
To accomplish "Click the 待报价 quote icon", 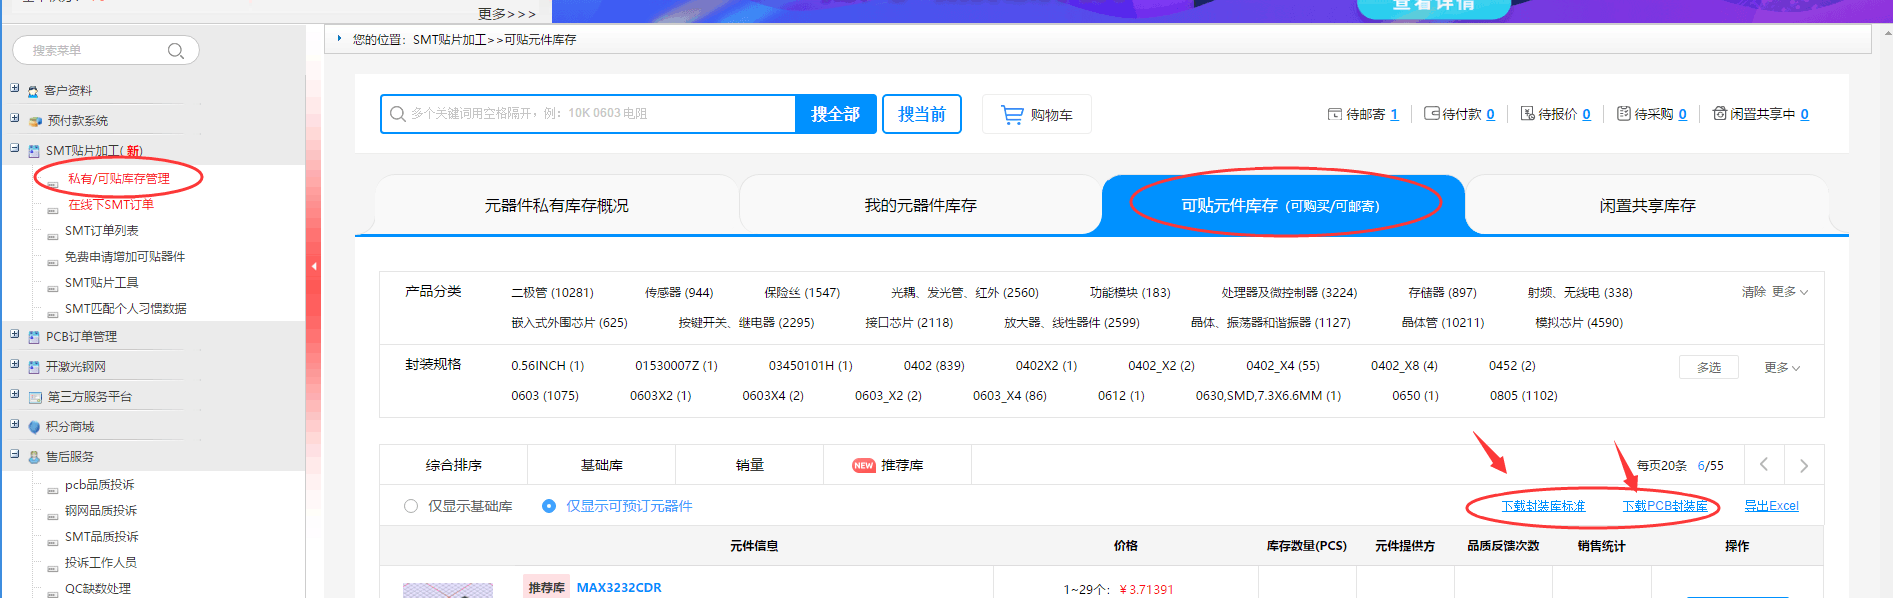I will click(1527, 114).
